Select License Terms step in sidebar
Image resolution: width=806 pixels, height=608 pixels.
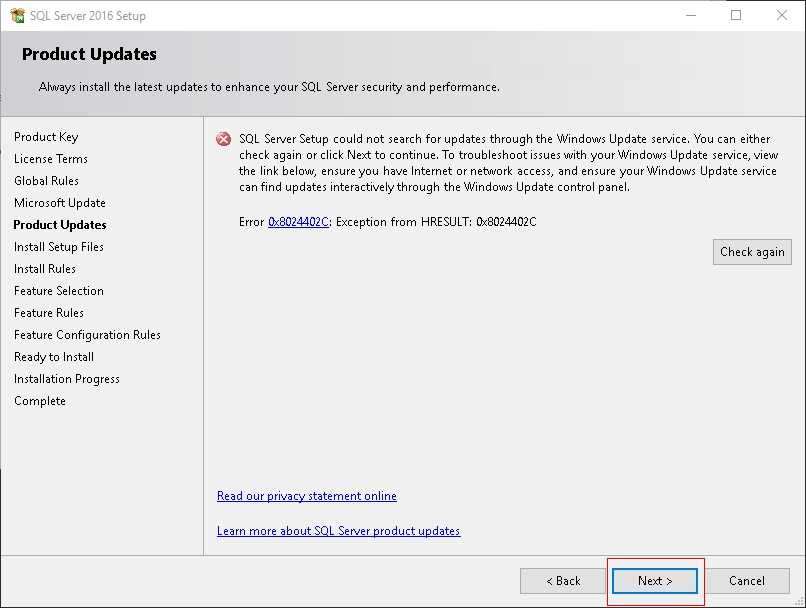coord(51,159)
